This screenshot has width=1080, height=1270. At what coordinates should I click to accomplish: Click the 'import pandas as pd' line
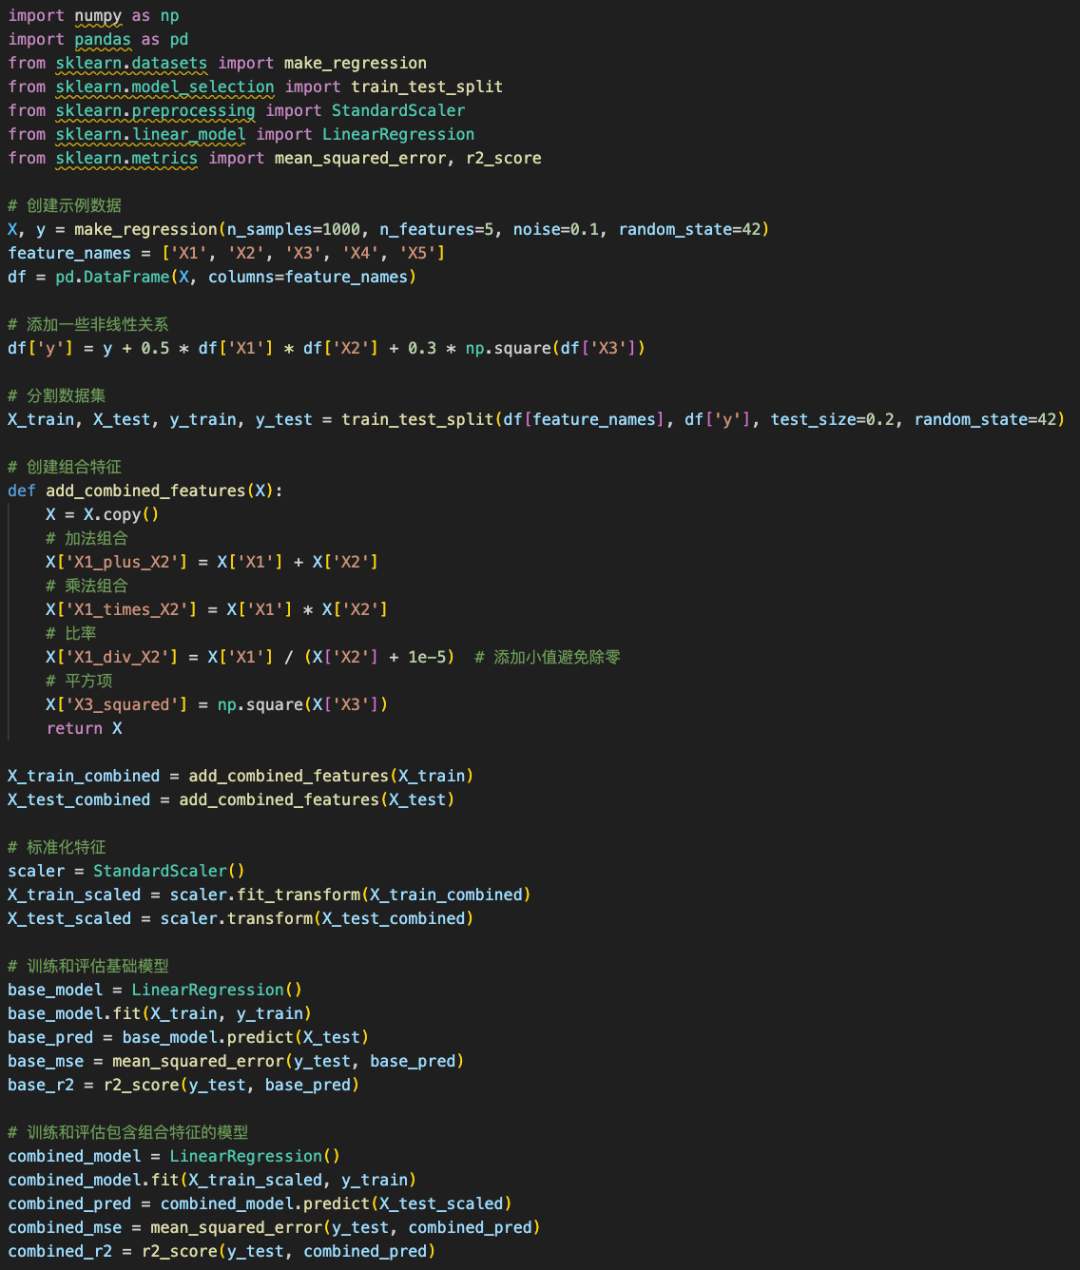point(98,40)
